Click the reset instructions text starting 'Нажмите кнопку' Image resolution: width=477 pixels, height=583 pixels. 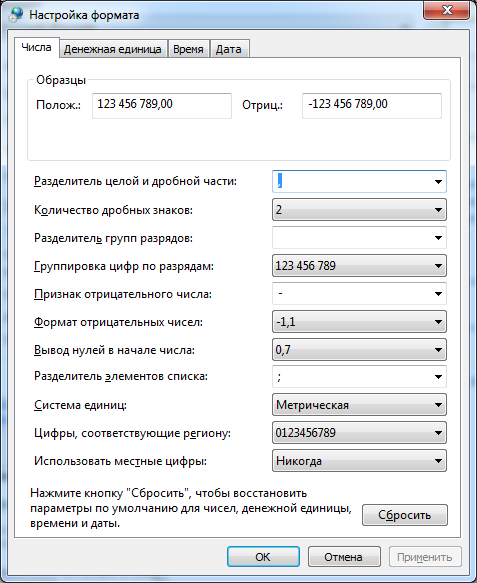[191, 508]
